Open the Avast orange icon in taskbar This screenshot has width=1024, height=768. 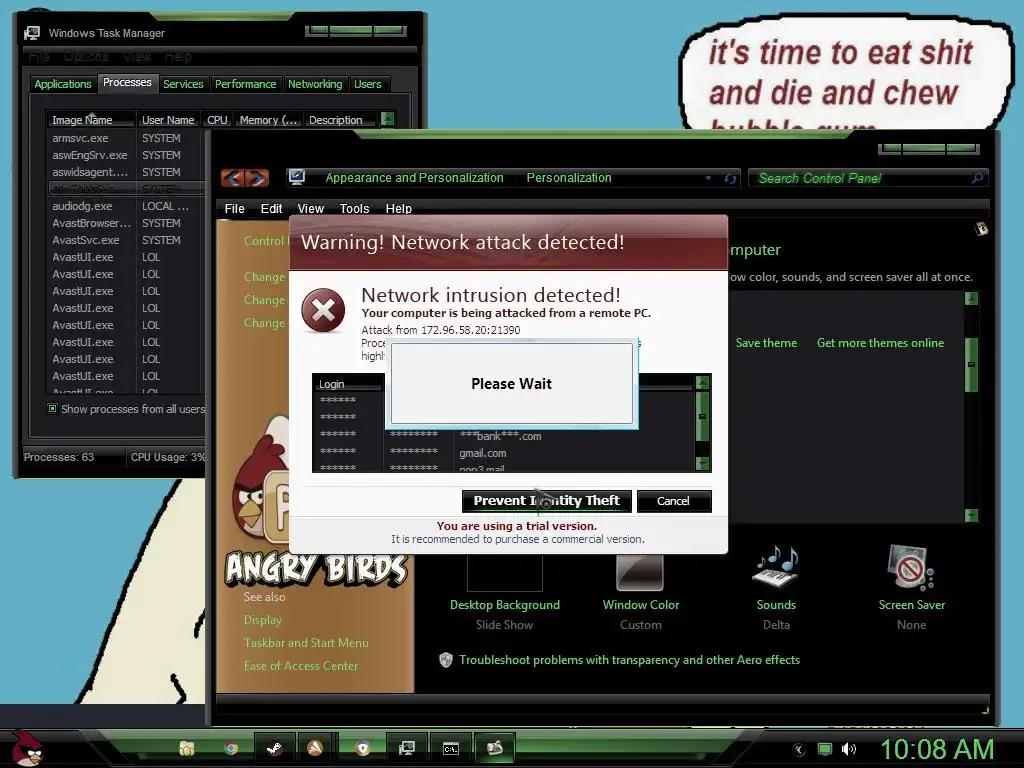pyautogui.click(x=315, y=748)
